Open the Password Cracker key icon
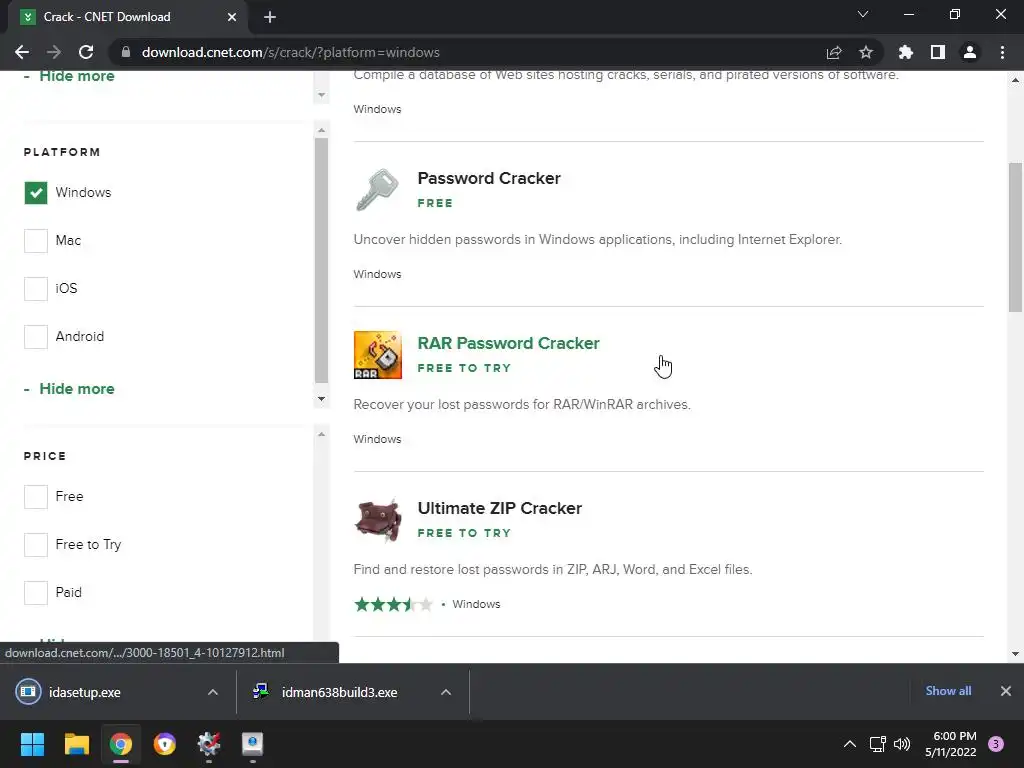Image resolution: width=1024 pixels, height=768 pixels. point(377,190)
